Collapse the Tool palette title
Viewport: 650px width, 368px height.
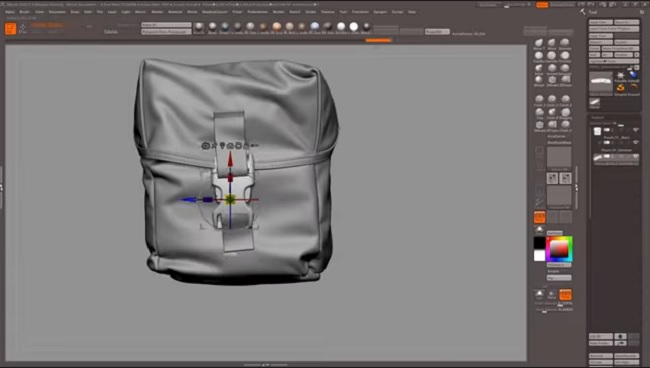coord(593,12)
